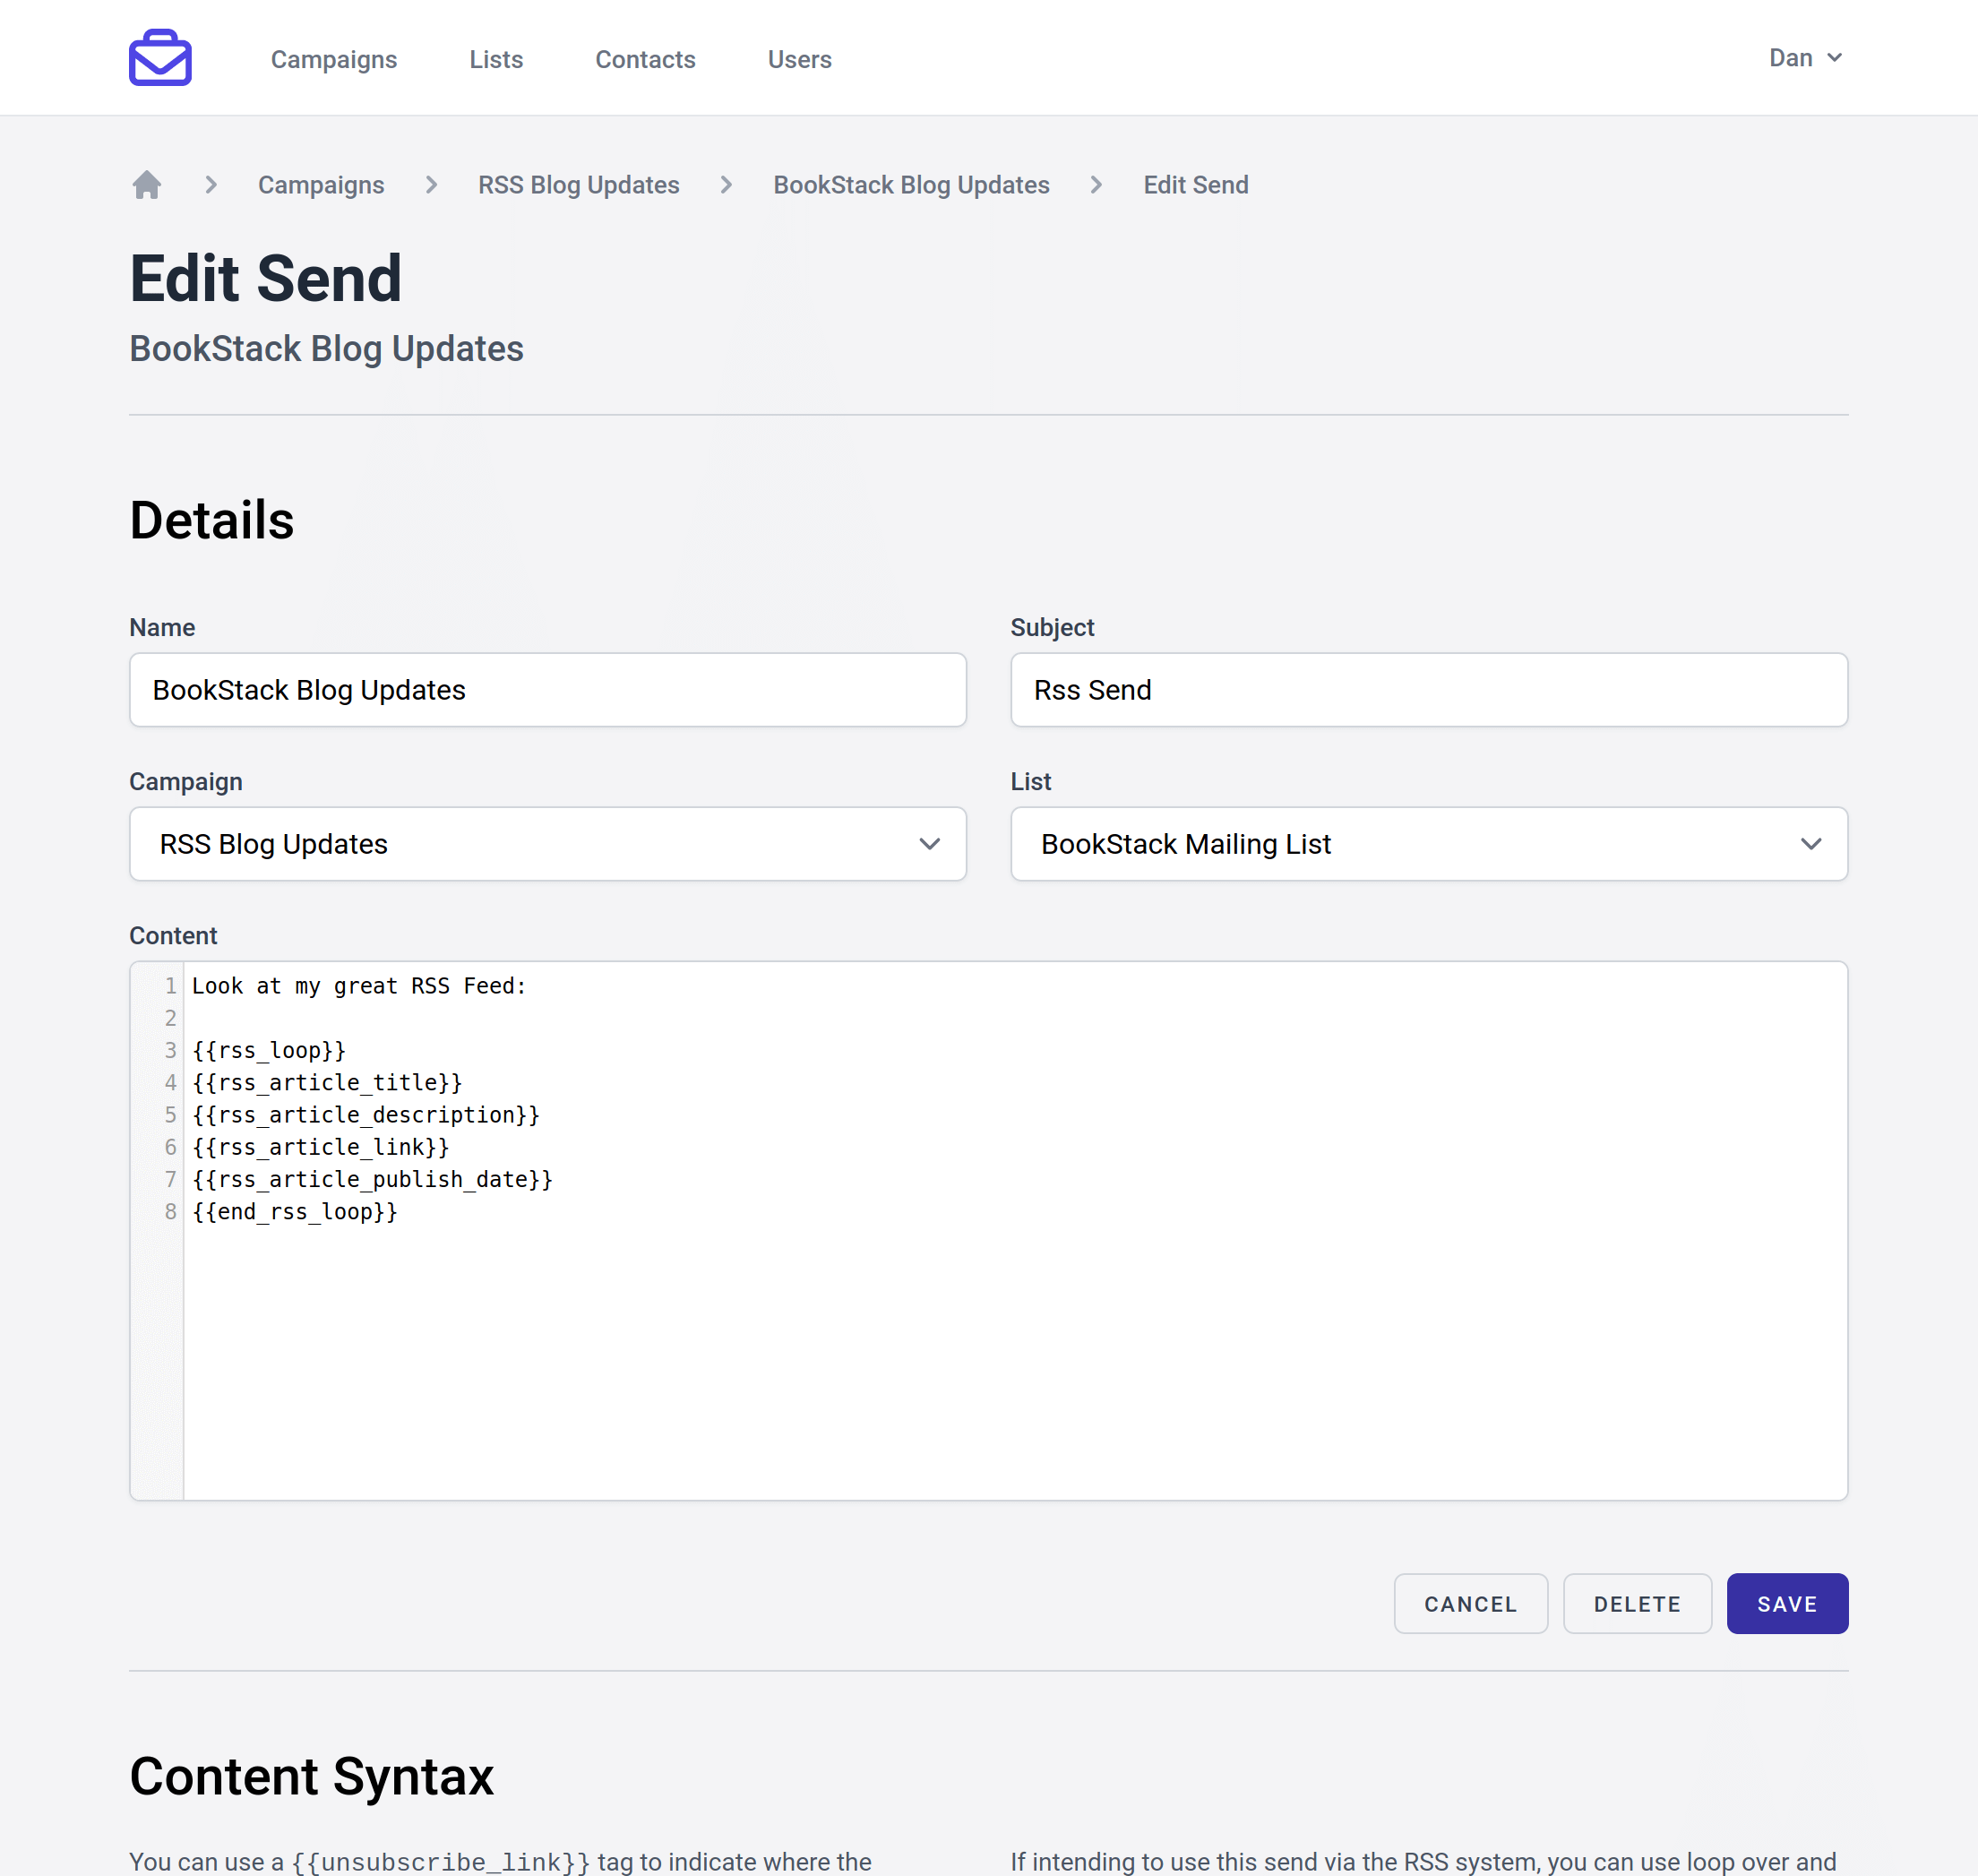This screenshot has width=1978, height=1876.
Task: Cancel editing the send
Action: pyautogui.click(x=1470, y=1604)
